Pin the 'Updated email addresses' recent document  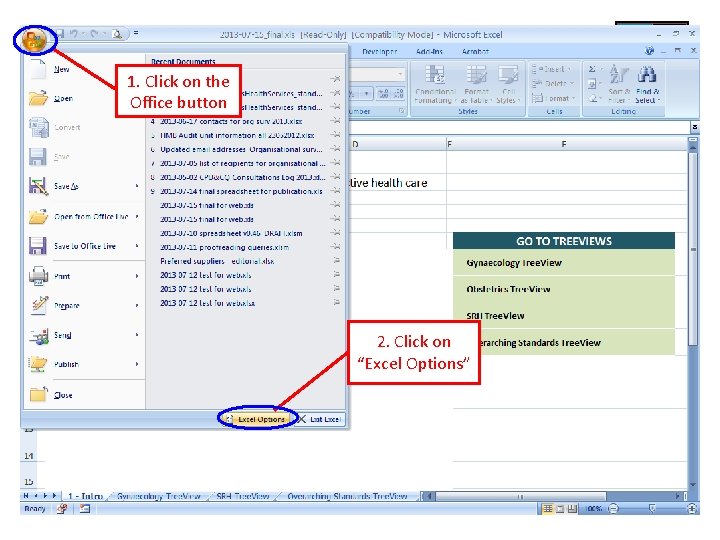point(336,149)
